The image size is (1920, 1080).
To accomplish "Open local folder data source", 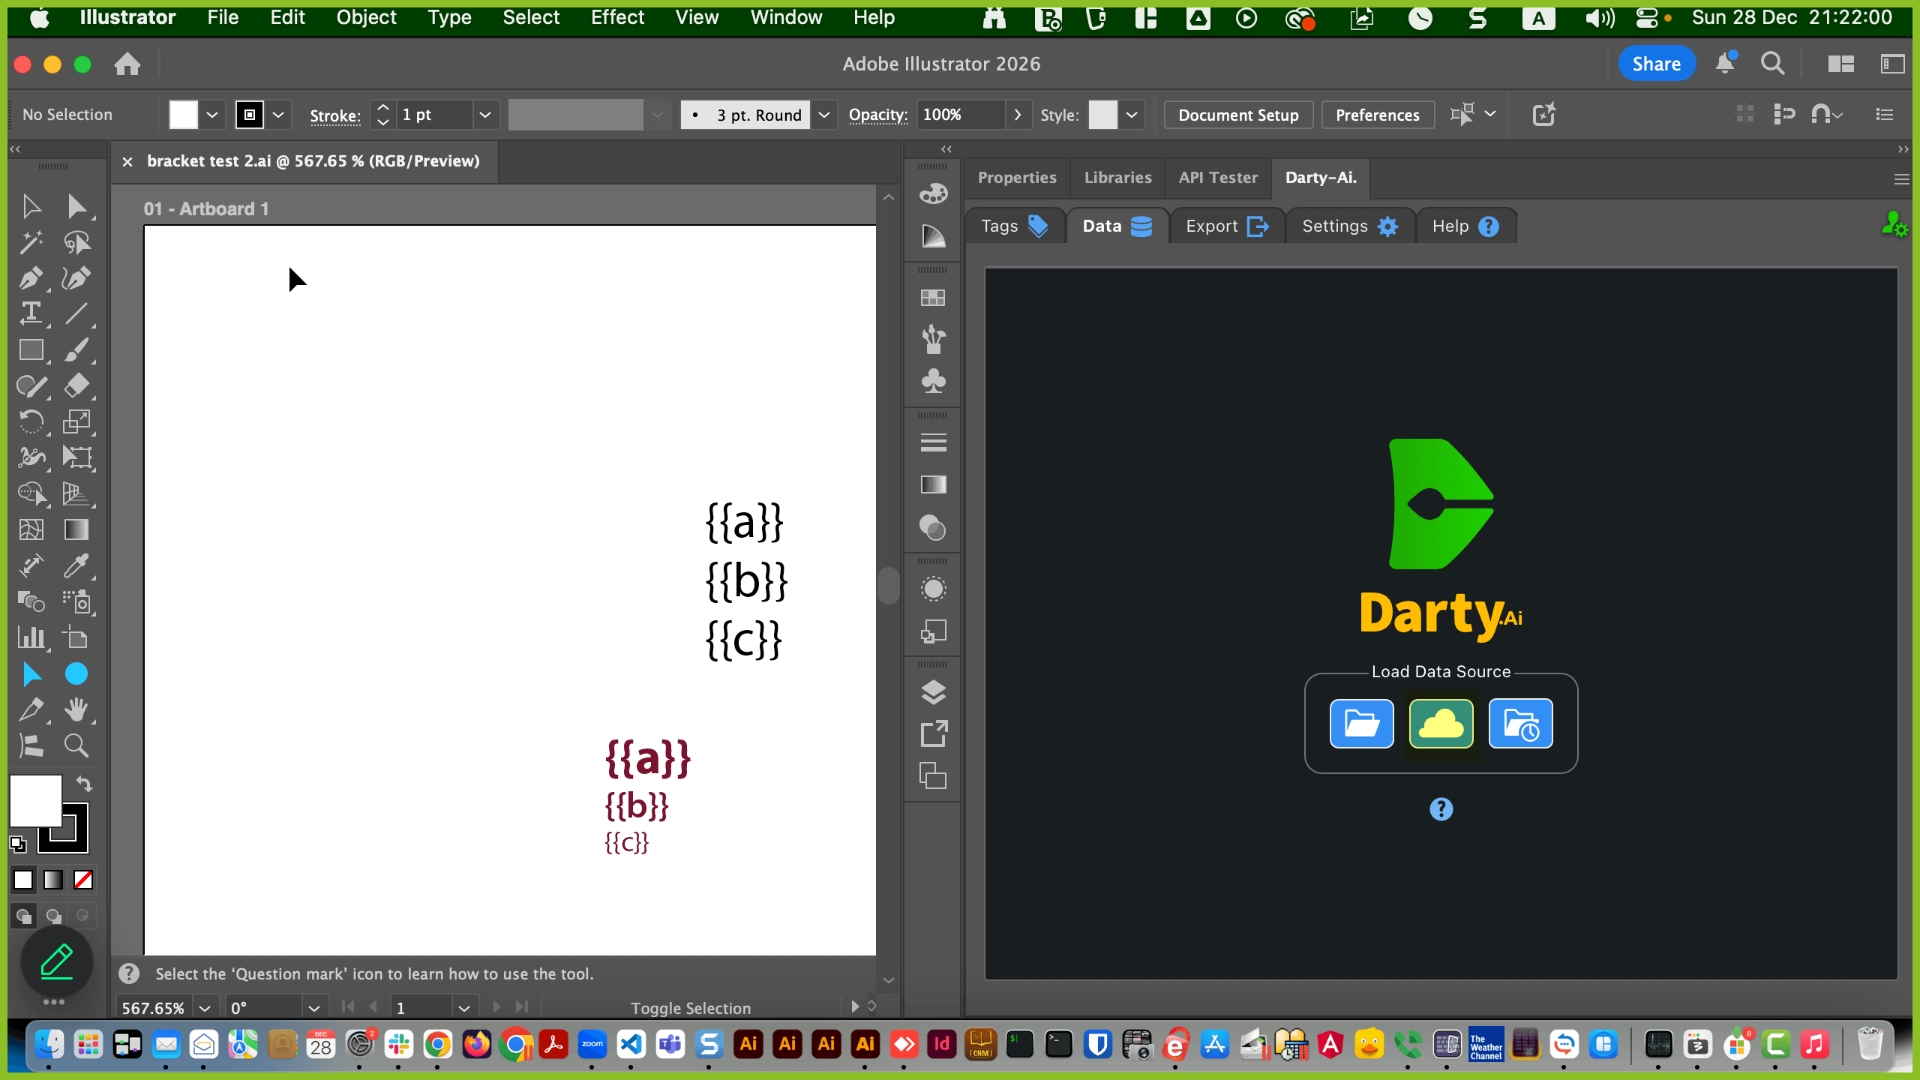I will click(x=1361, y=724).
